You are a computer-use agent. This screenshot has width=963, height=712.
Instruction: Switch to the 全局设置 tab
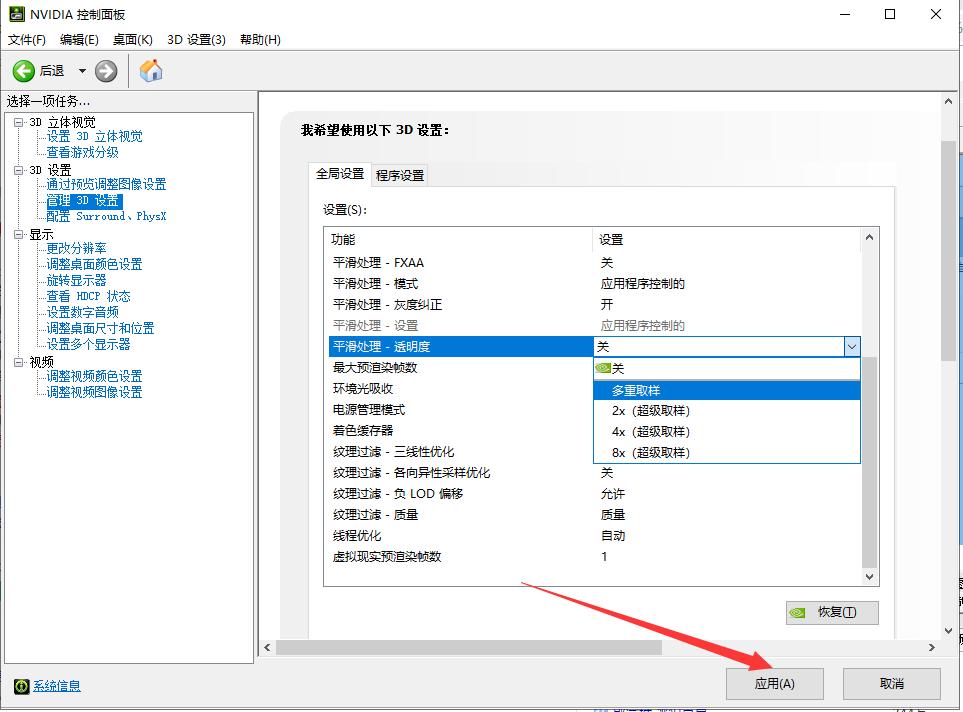(340, 174)
